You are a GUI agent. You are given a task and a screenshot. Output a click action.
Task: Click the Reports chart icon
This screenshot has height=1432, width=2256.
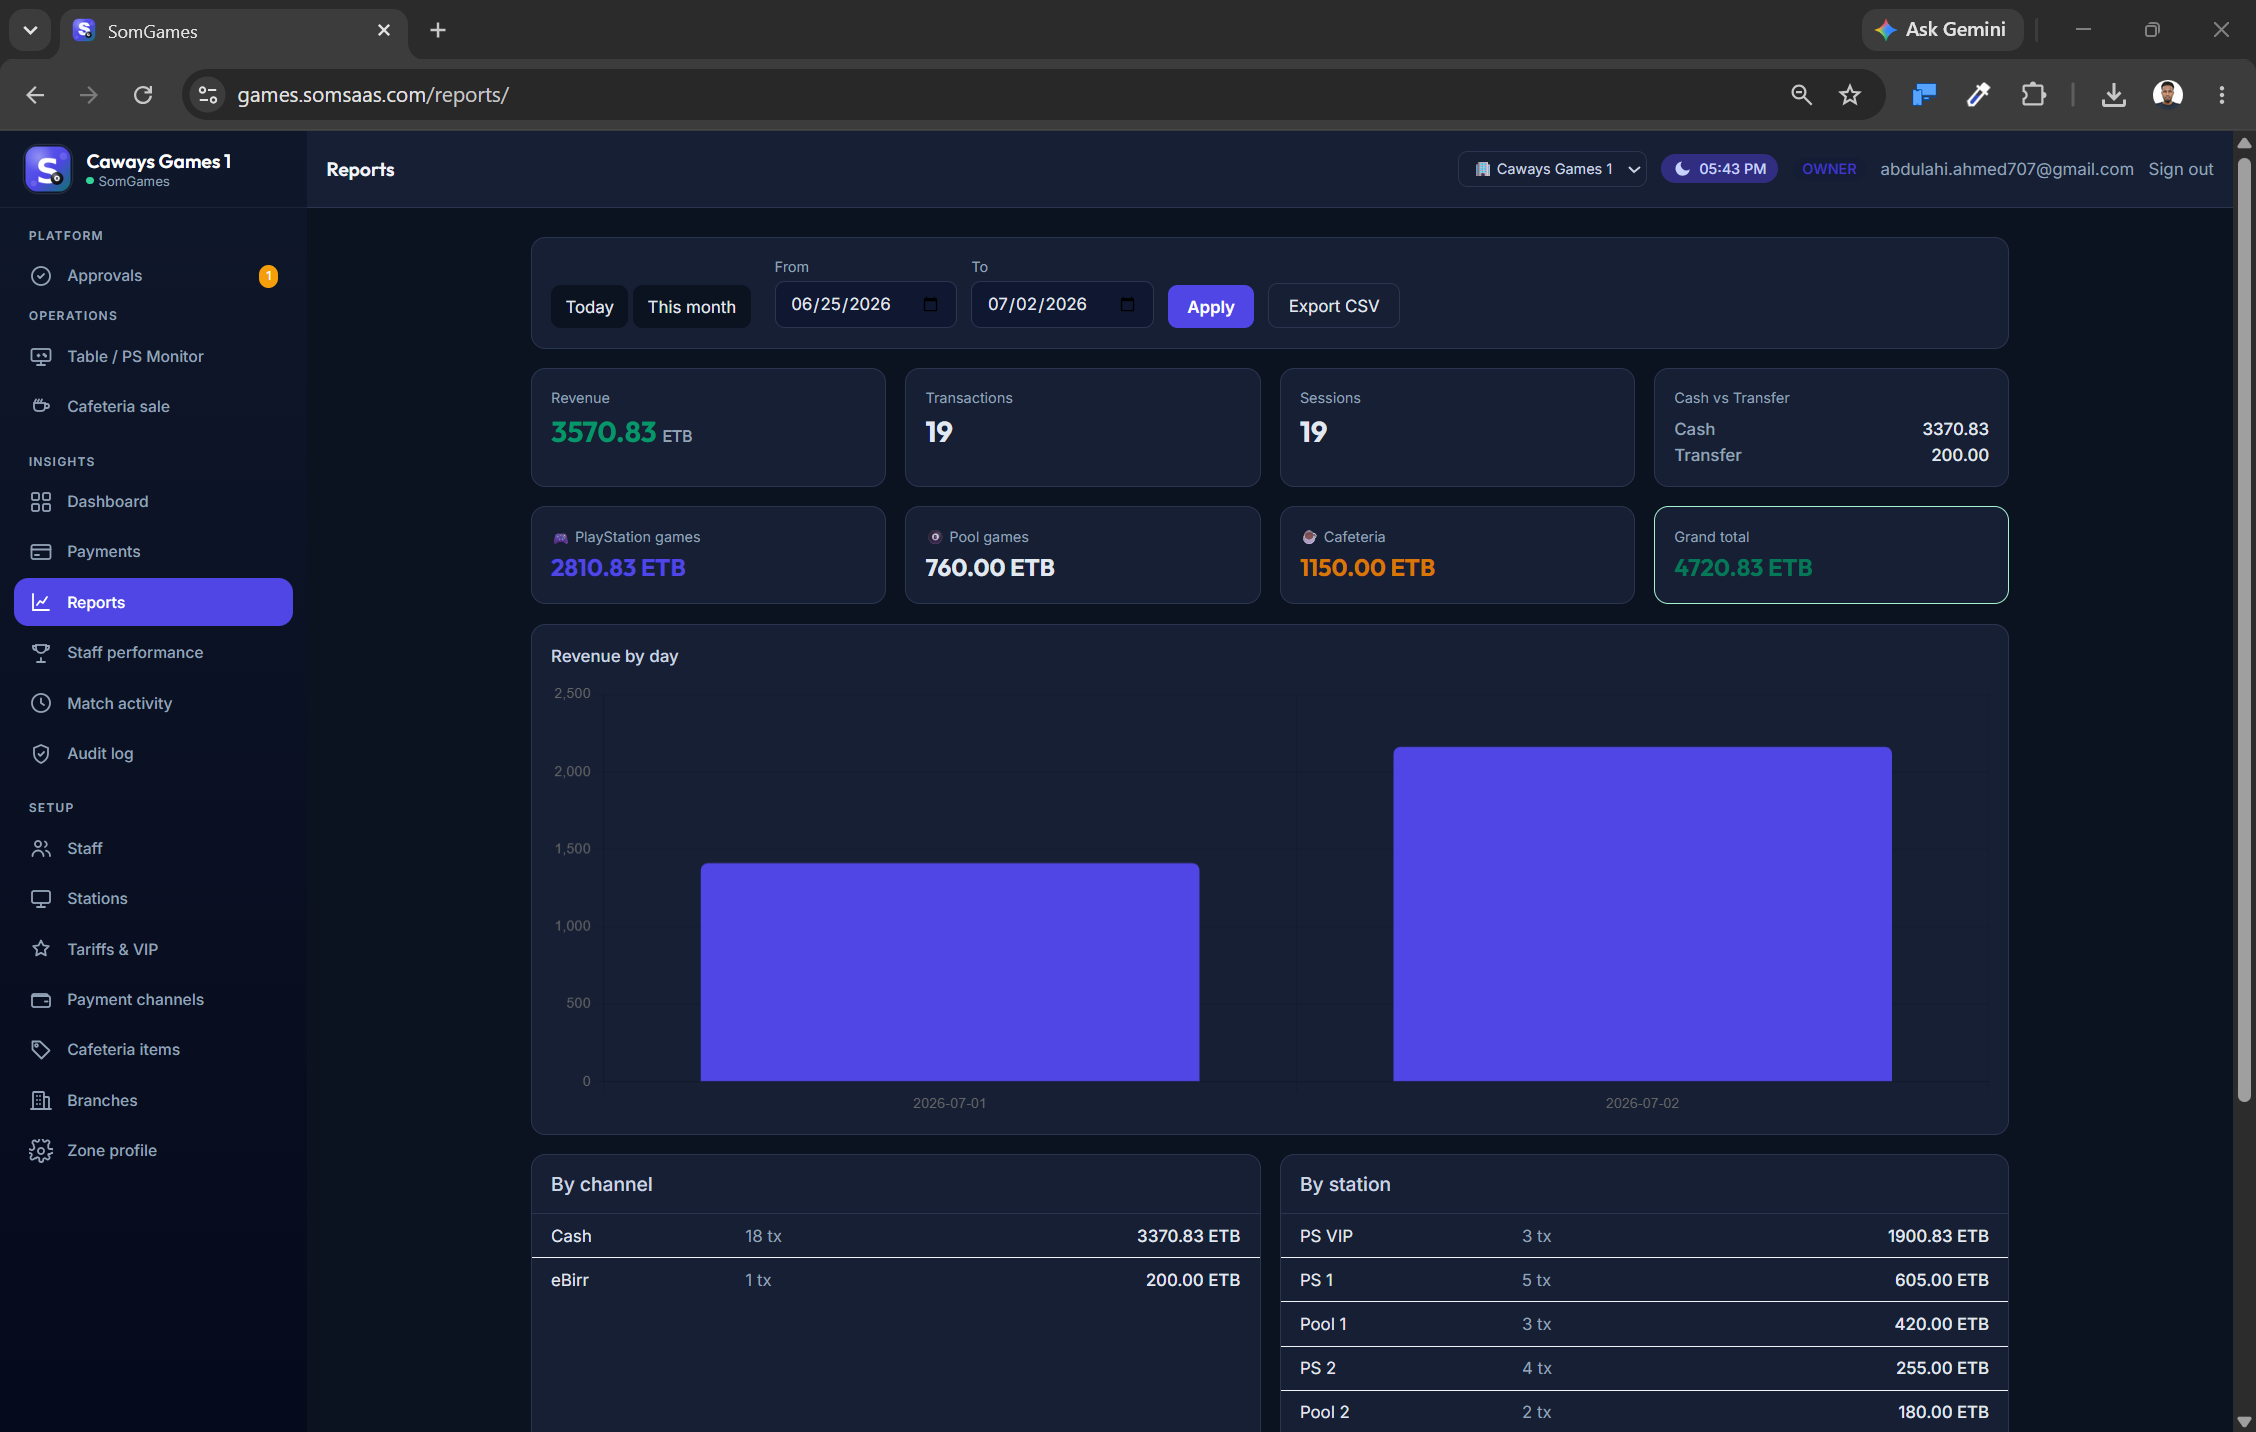[41, 602]
